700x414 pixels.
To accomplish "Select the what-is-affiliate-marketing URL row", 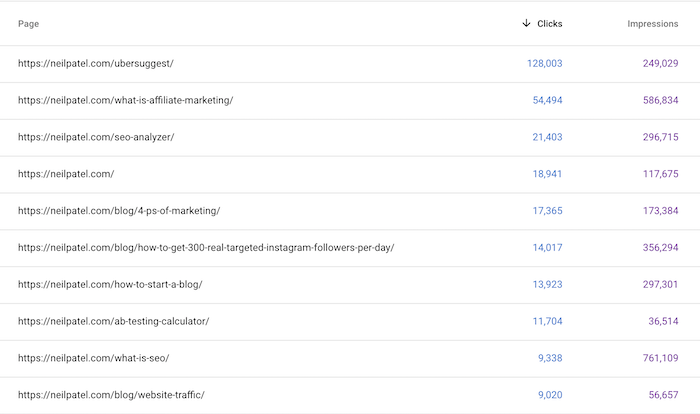I will point(350,100).
